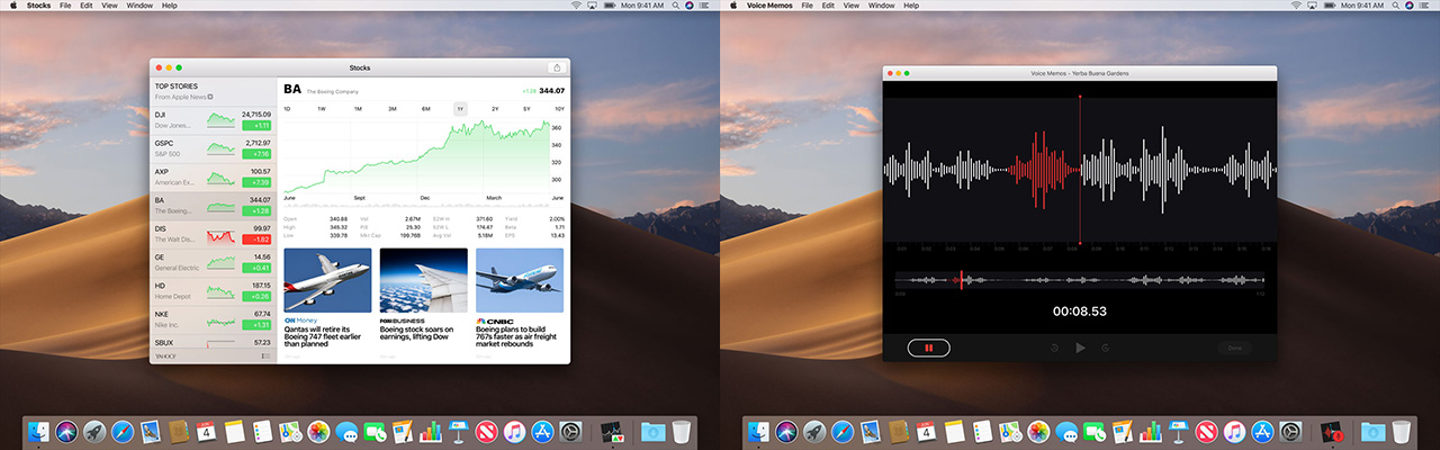
Task: Pause recording with the red pause button
Action: point(929,348)
